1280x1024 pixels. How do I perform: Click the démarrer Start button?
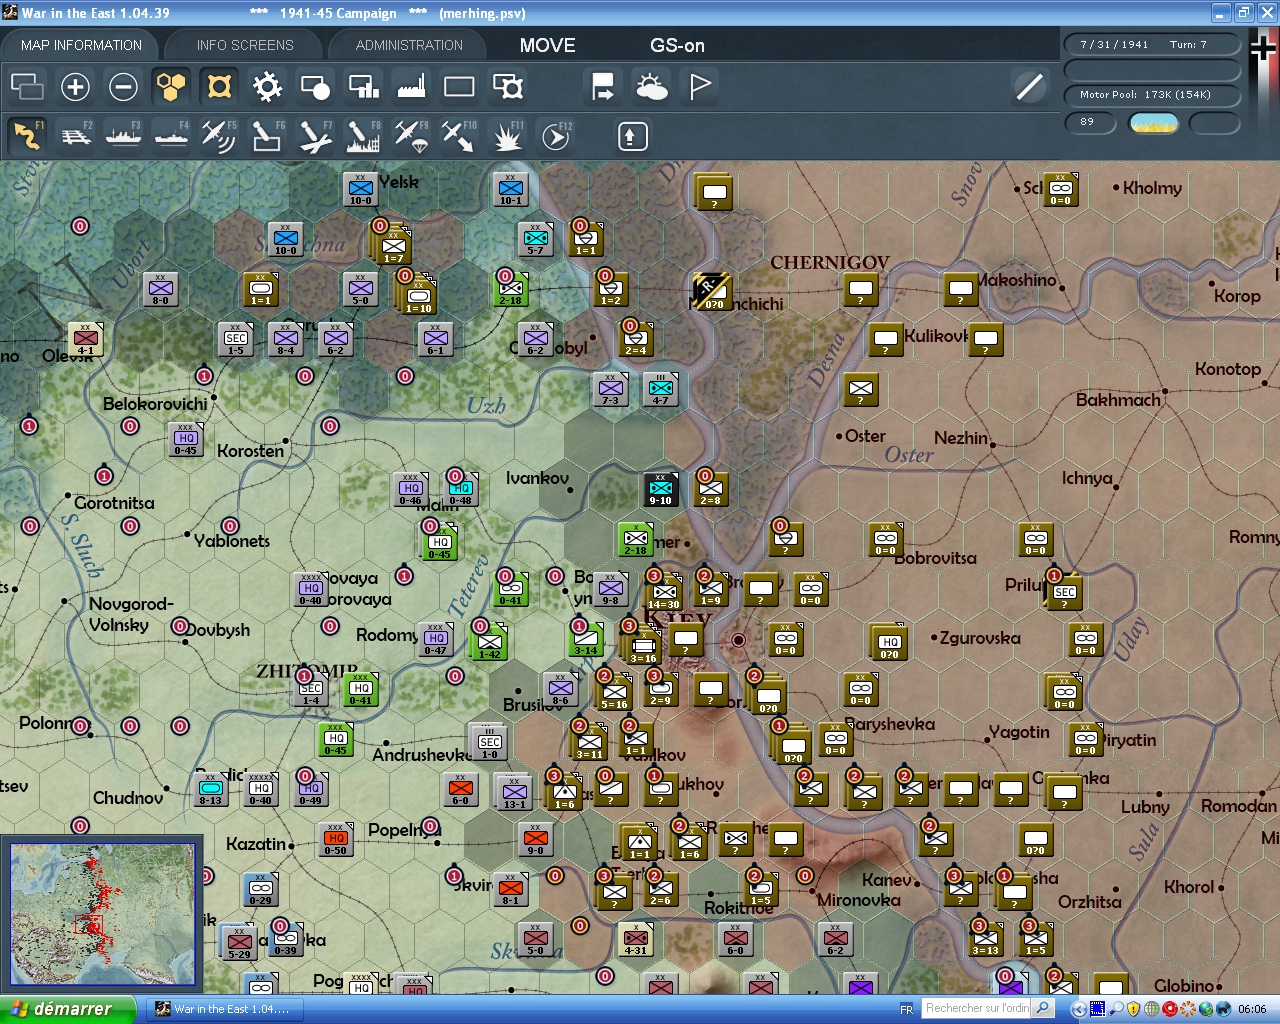pos(67,1009)
